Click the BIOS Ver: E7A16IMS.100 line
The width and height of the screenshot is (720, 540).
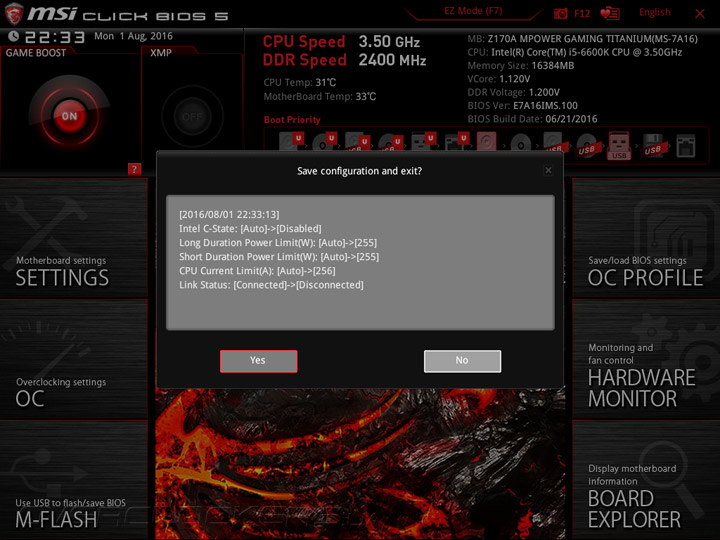(x=523, y=106)
